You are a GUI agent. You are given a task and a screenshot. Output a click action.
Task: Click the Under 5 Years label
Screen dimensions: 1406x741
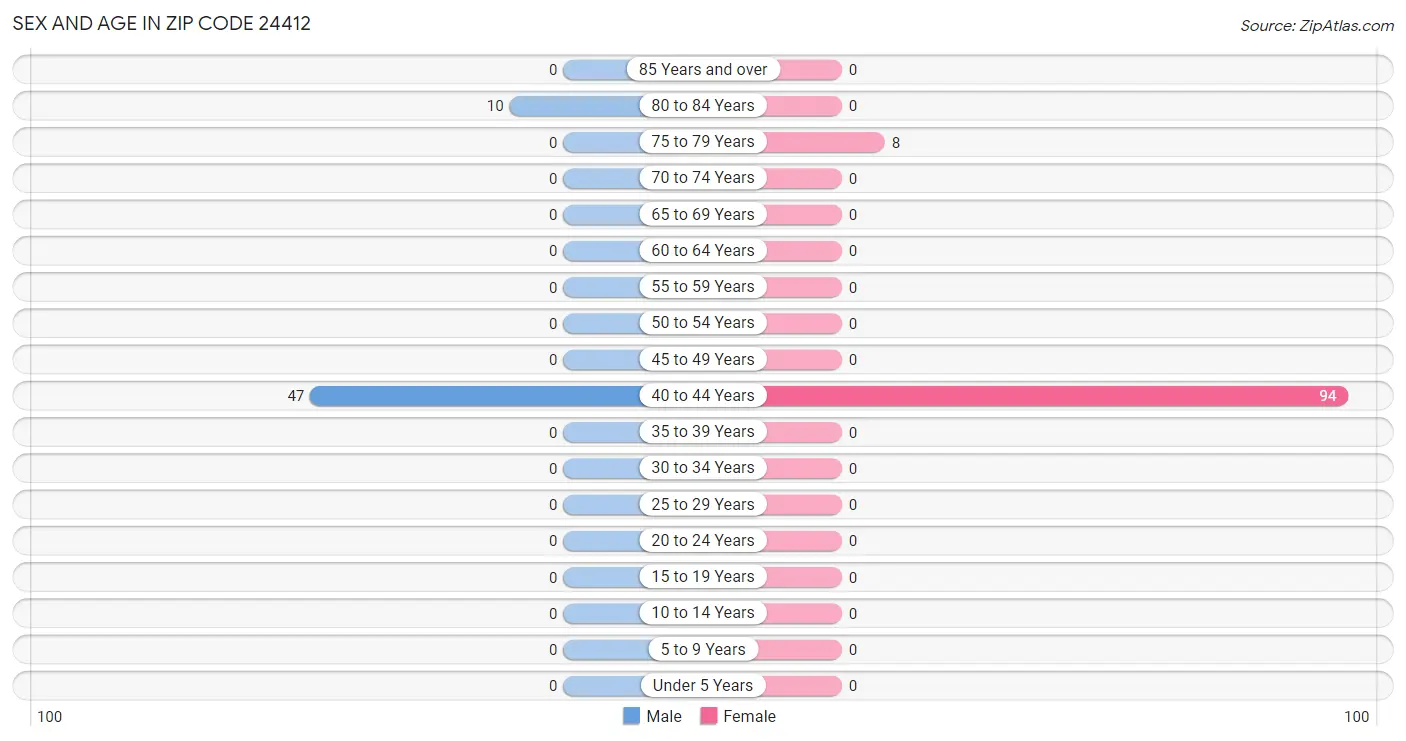pyautogui.click(x=703, y=685)
